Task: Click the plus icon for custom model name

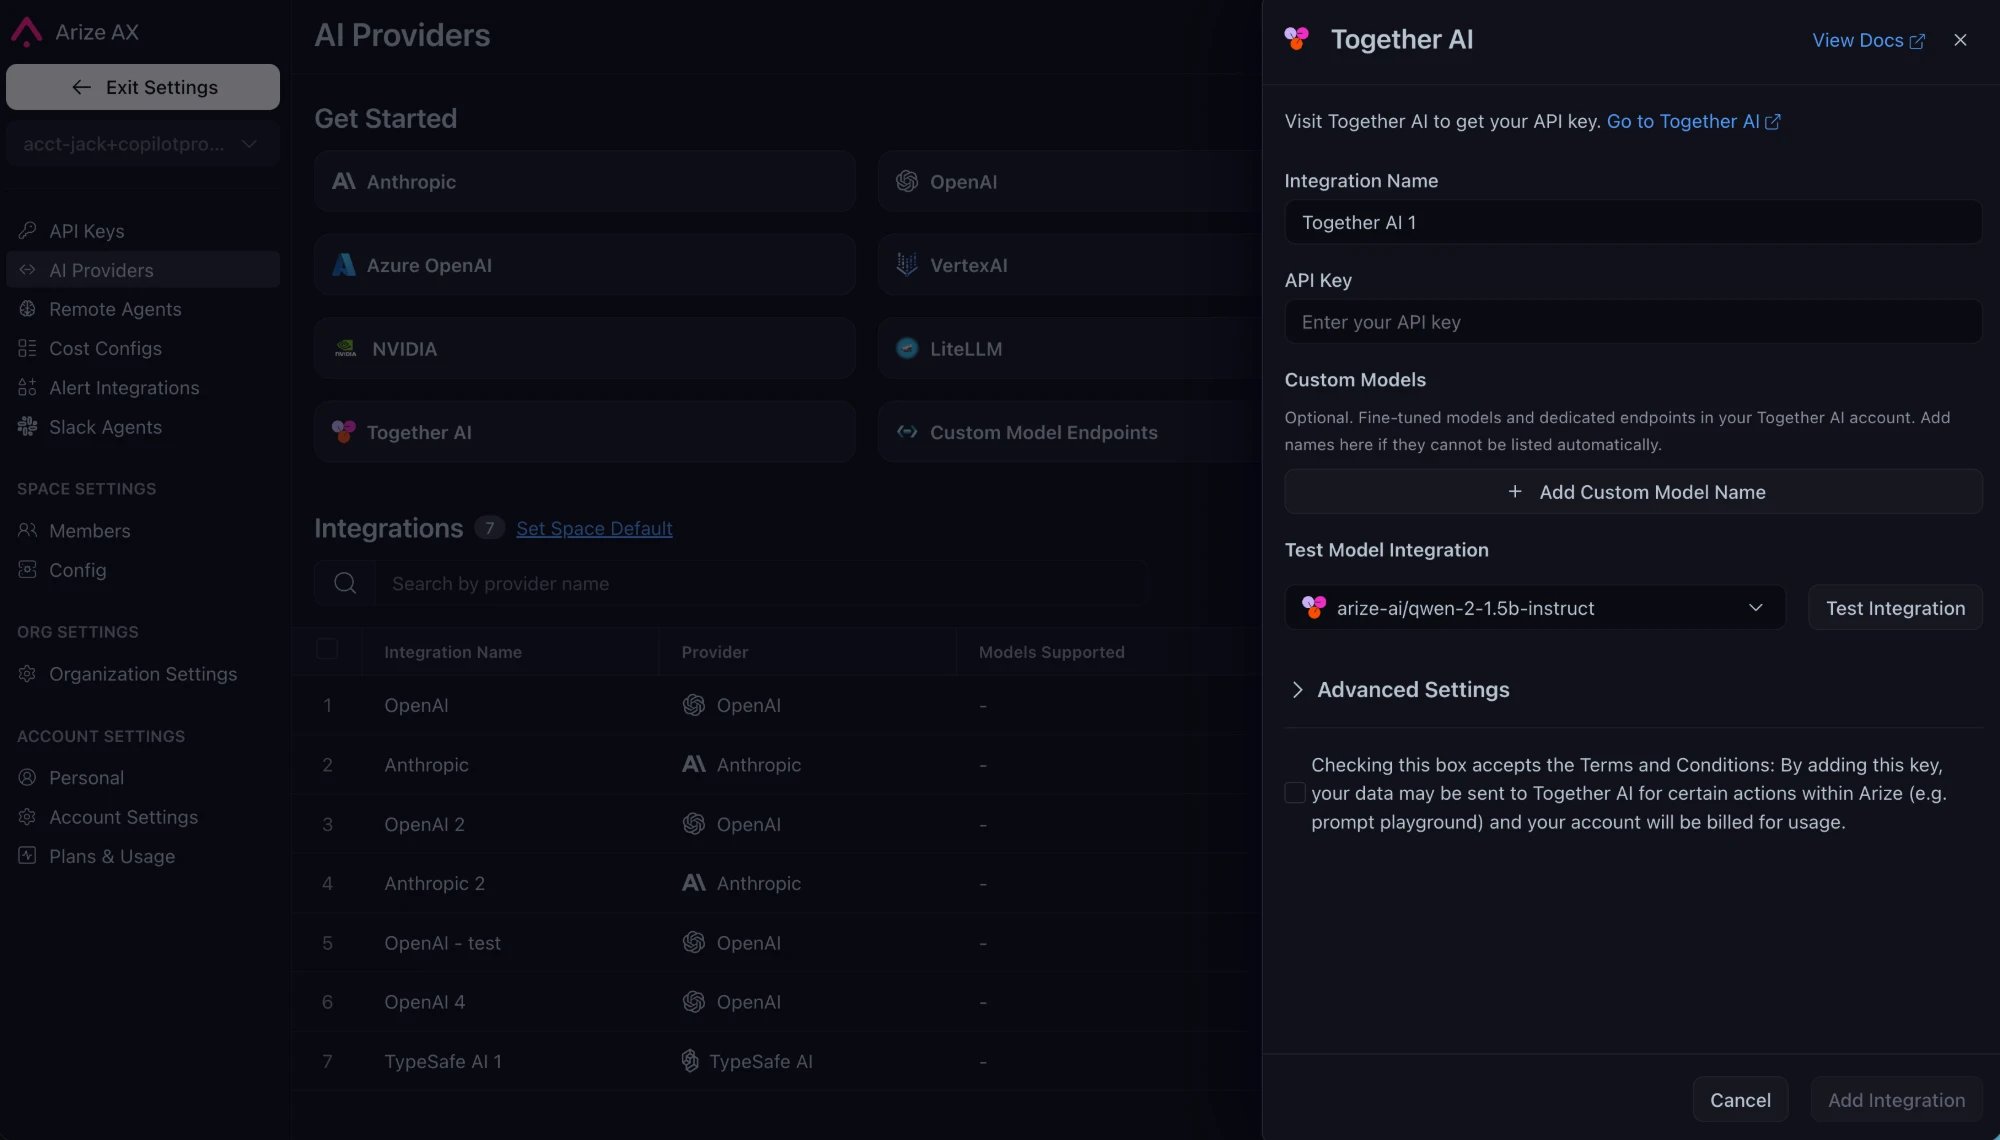Action: click(1515, 491)
